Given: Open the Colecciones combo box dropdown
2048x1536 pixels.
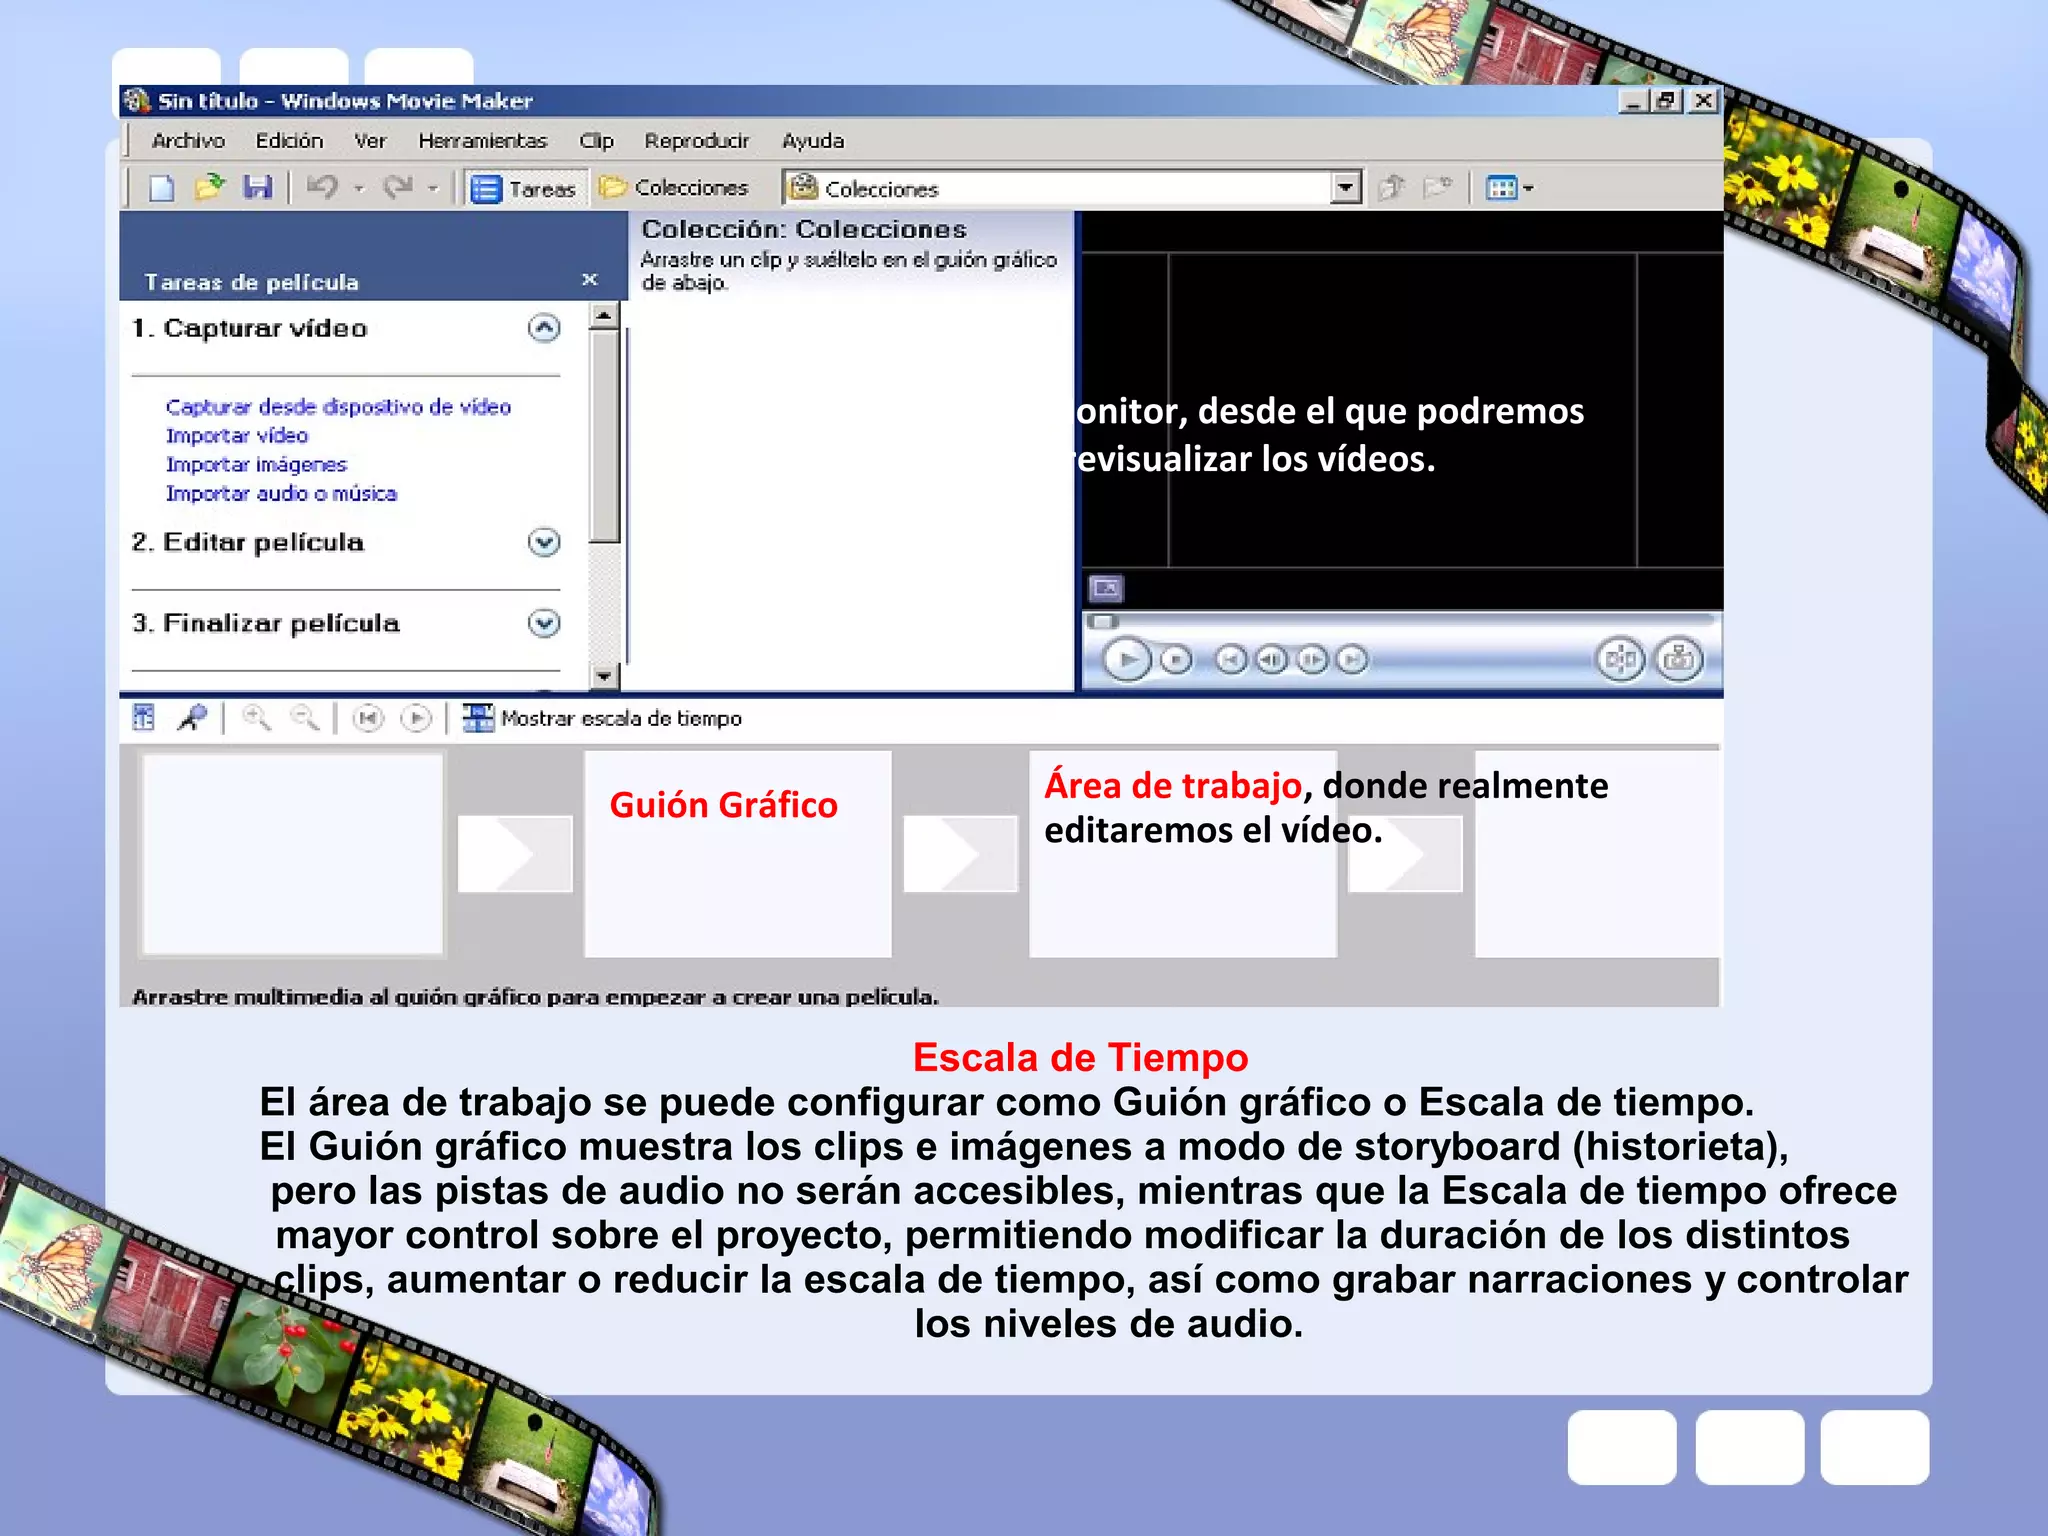Looking at the screenshot, I should (1347, 188).
